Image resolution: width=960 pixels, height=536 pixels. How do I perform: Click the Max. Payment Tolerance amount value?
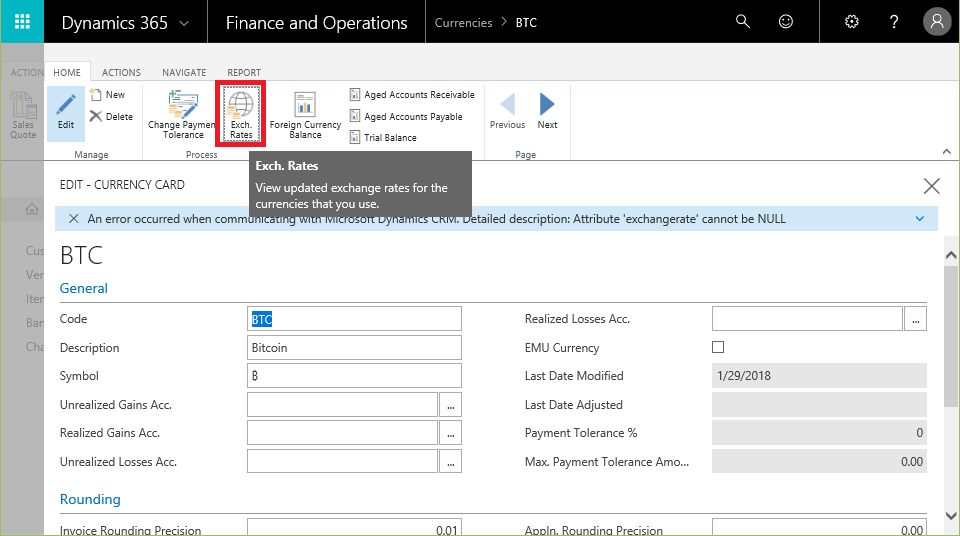819,462
